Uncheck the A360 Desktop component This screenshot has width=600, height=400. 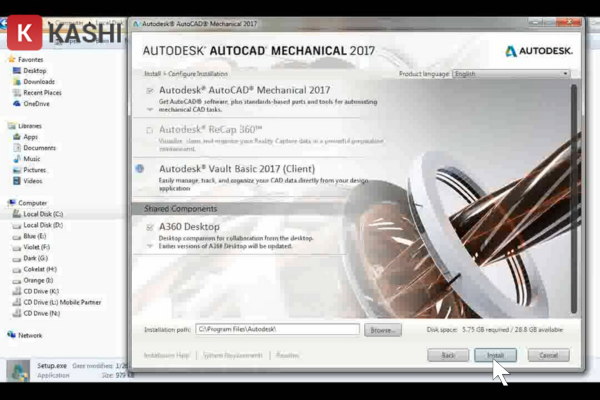(x=150, y=227)
